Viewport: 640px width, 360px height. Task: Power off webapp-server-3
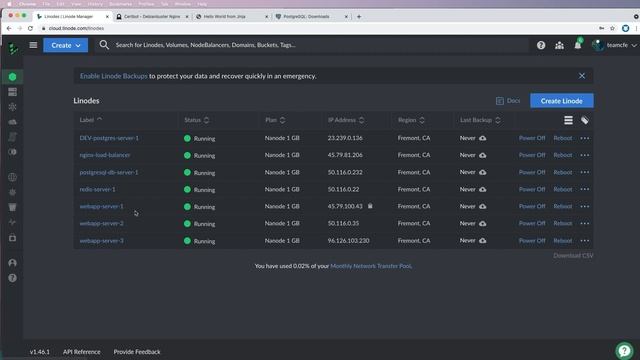tap(532, 241)
